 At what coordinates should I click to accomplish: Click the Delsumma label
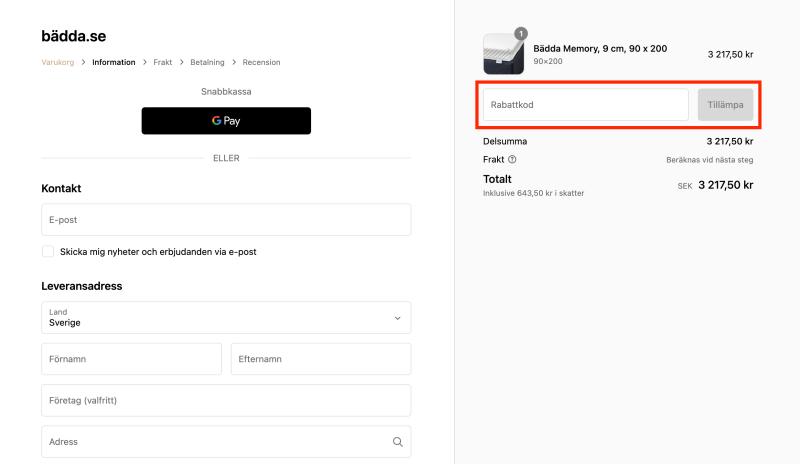pos(505,141)
